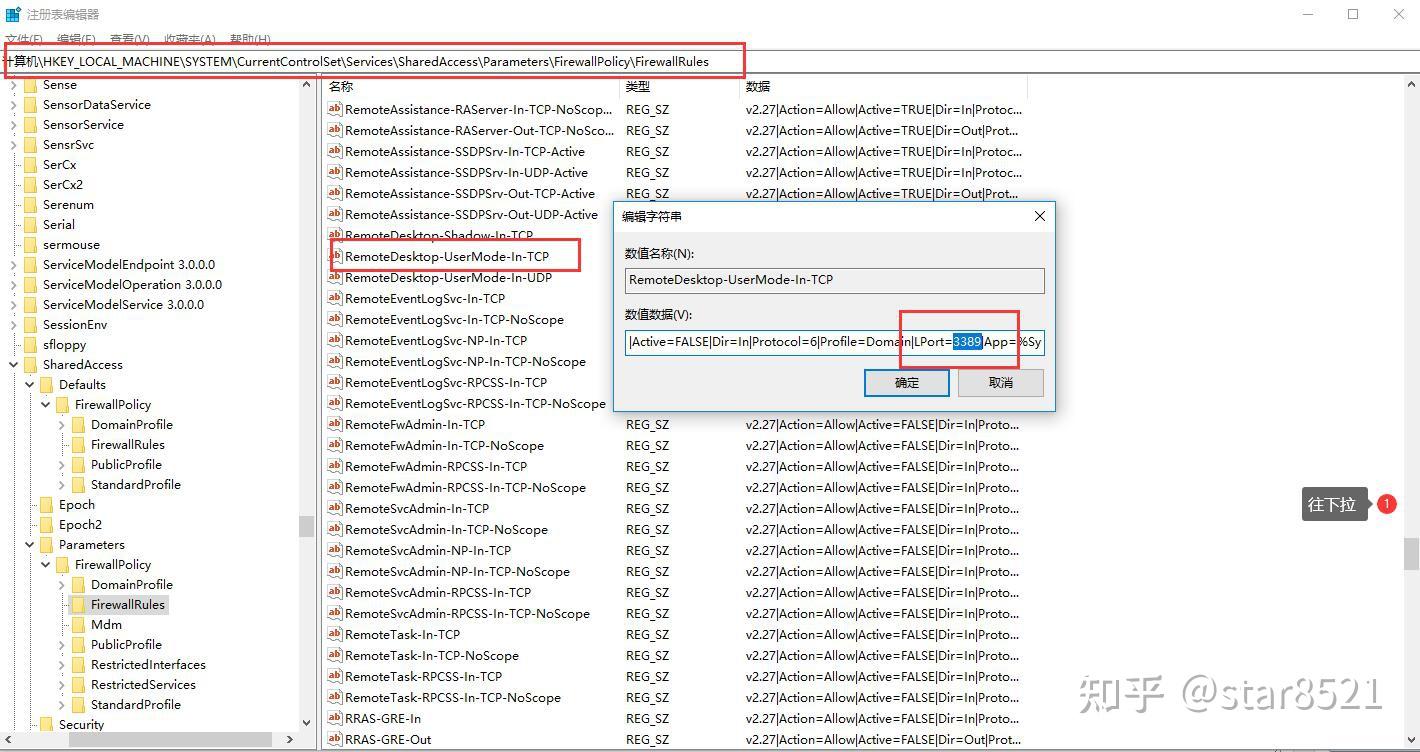
Task: Click the string icon beside RemoteDesktop-UserMode-In-UDP
Action: click(335, 278)
